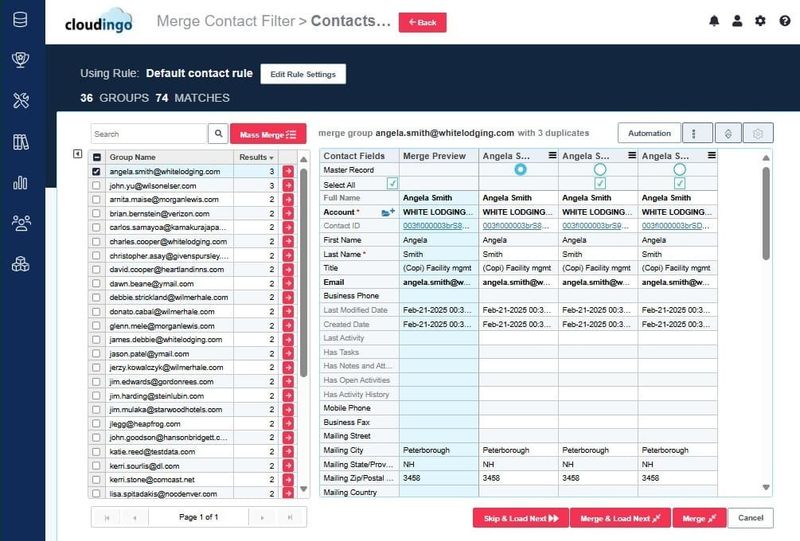Open the tools wrench icon in sidebar
The height and width of the screenshot is (541, 800).
[20, 101]
